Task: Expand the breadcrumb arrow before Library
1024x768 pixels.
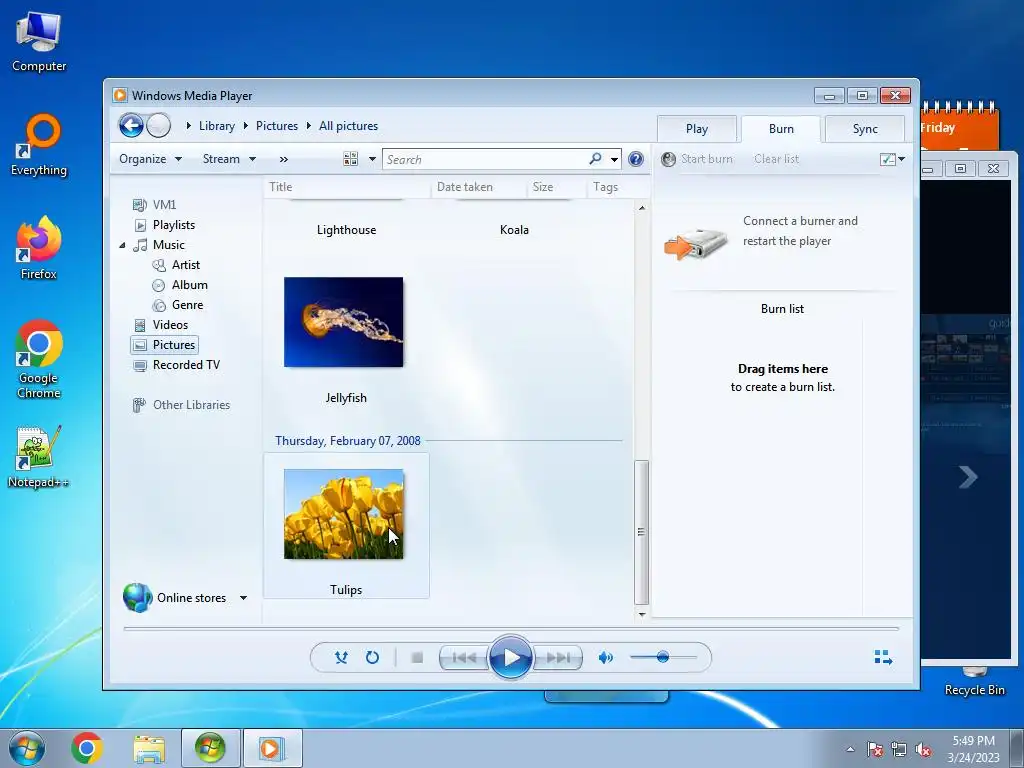Action: 189,125
